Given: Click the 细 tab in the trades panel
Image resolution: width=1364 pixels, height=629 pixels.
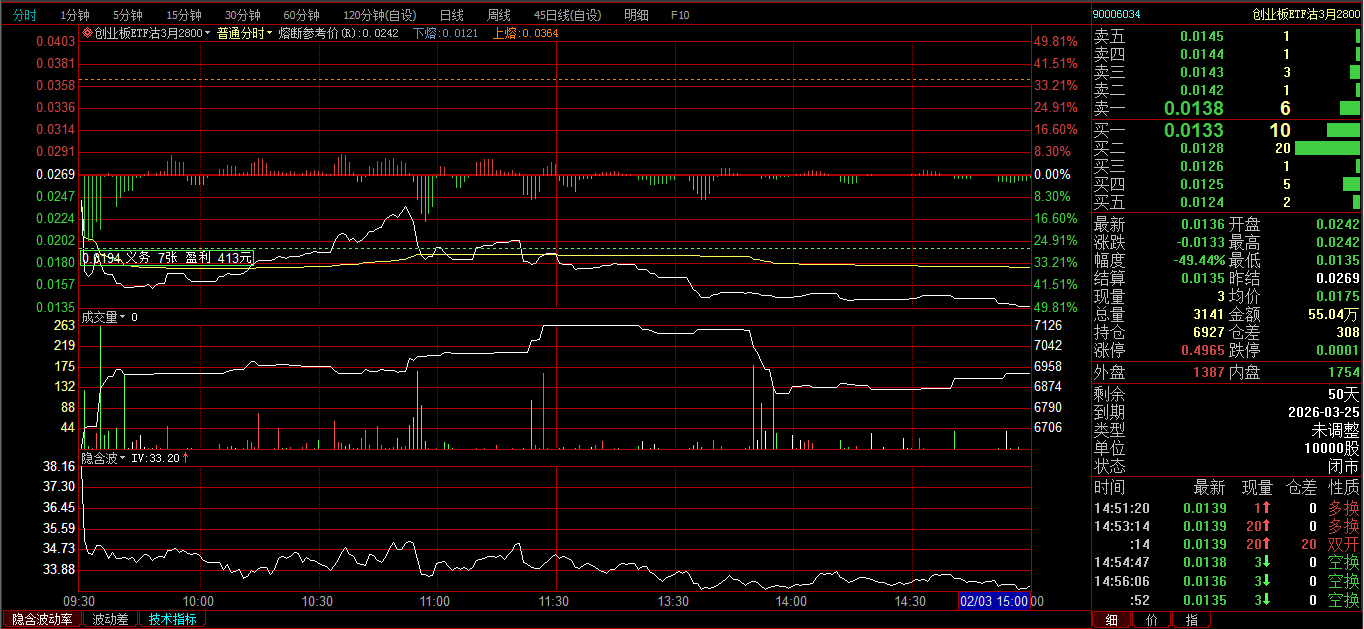Looking at the screenshot, I should (x=1111, y=620).
